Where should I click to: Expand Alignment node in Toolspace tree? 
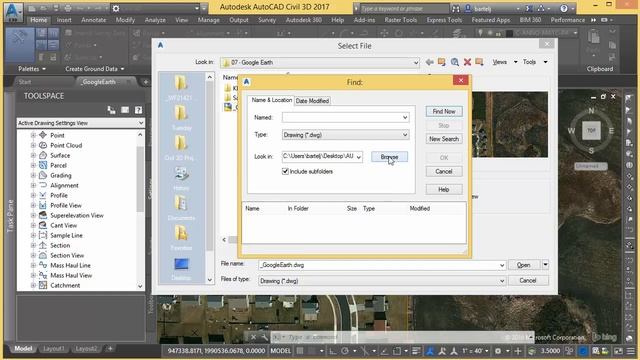click(x=33, y=185)
